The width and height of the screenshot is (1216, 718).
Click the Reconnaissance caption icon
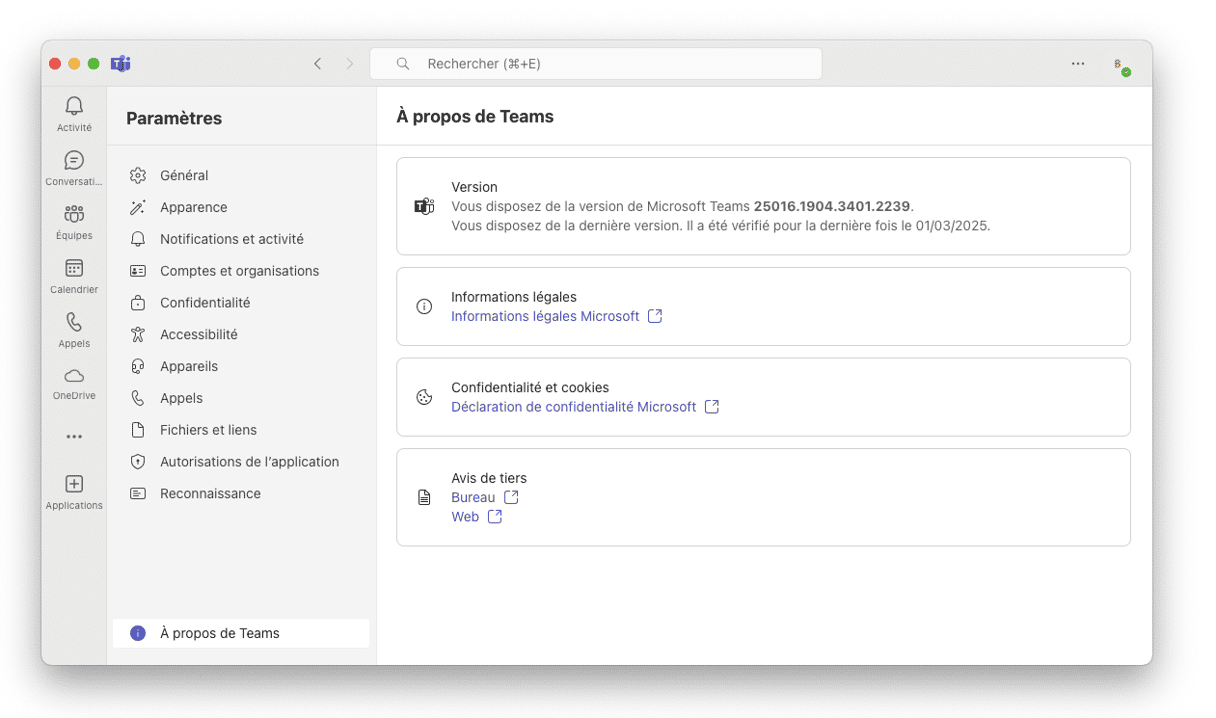coord(138,494)
